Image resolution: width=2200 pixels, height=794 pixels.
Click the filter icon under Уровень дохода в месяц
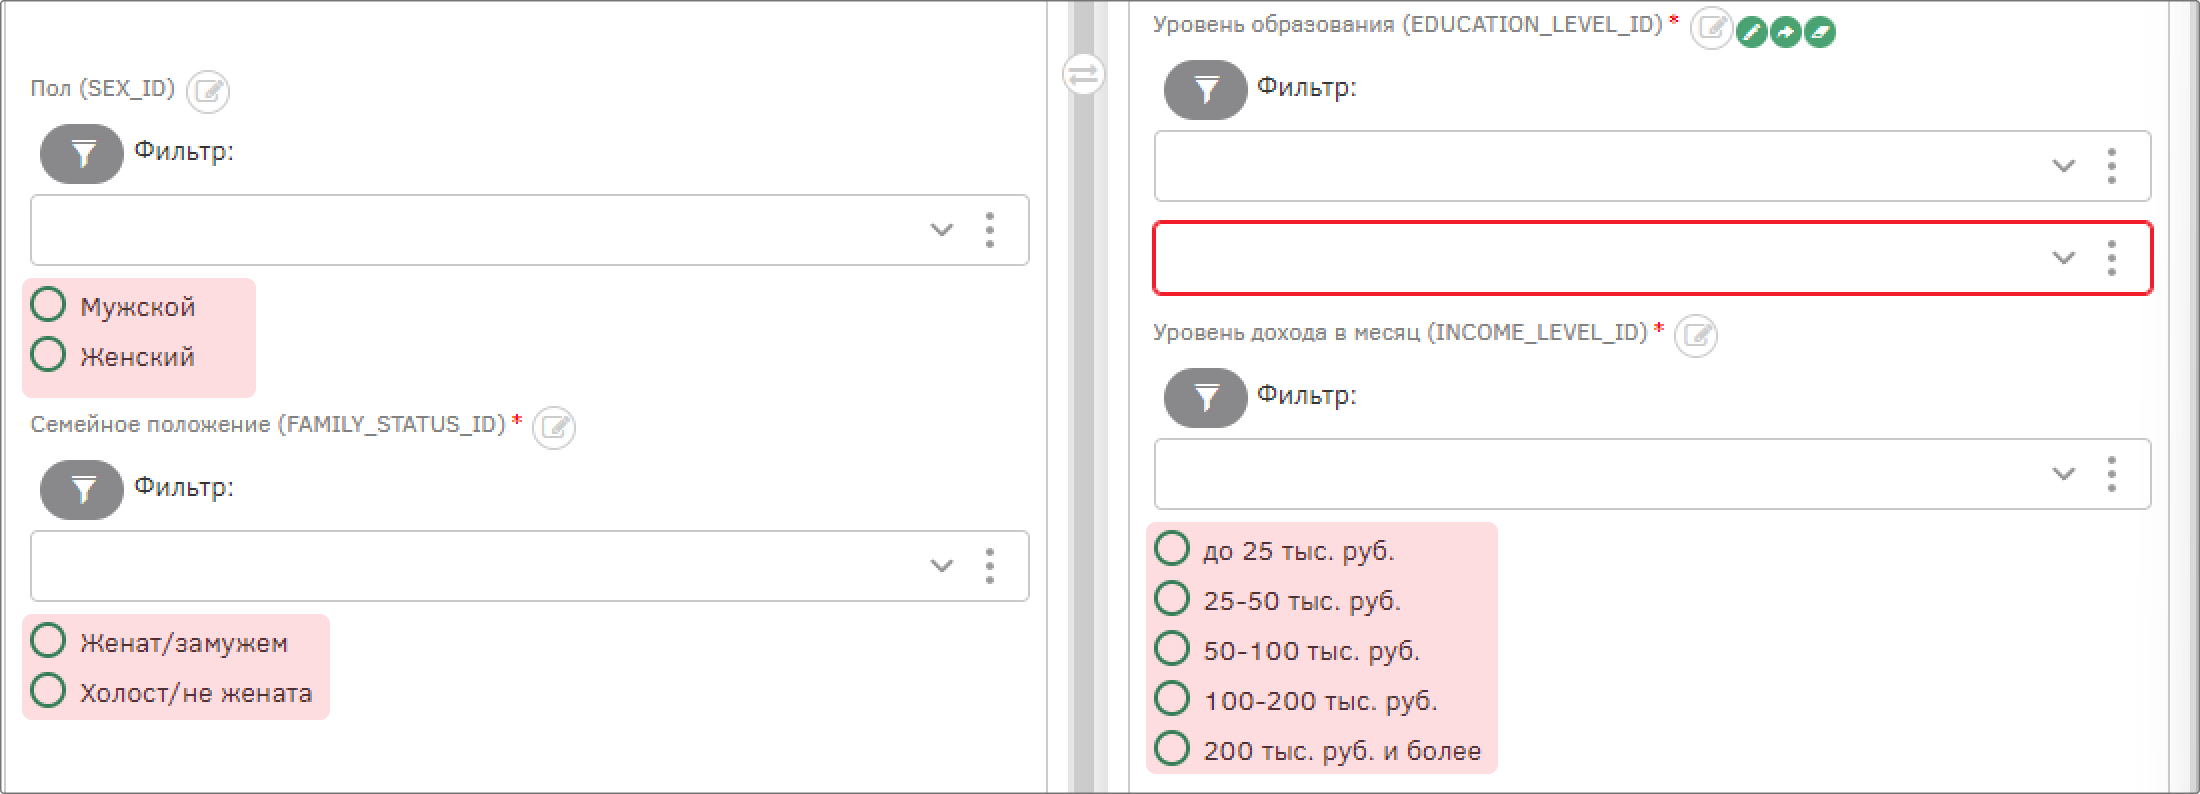1205,398
